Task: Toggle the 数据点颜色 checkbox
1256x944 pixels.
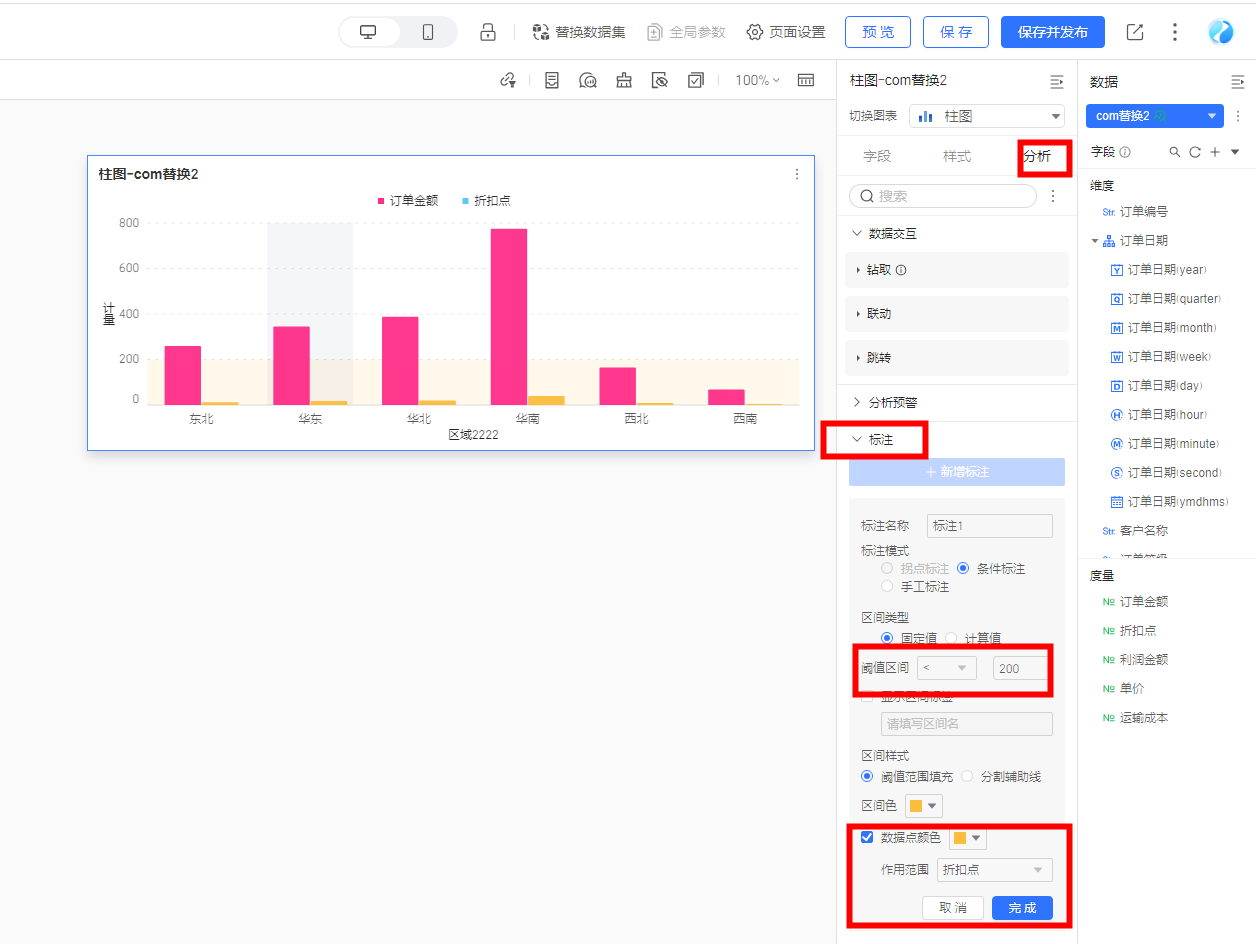Action: point(867,837)
